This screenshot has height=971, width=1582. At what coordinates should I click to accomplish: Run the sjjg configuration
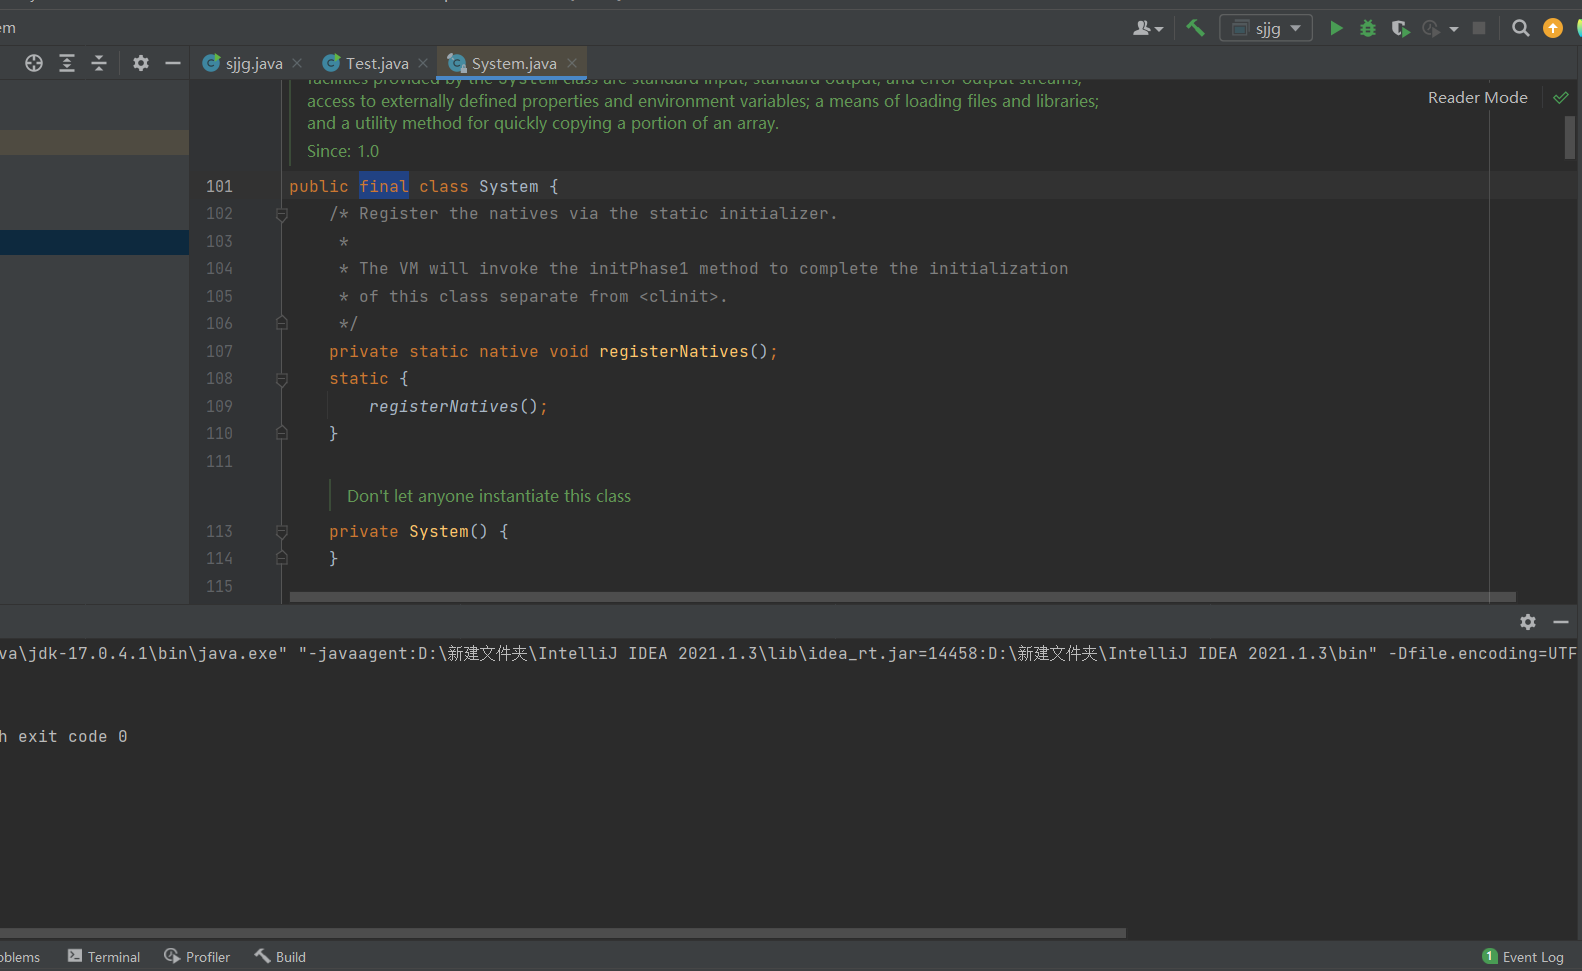(1336, 28)
